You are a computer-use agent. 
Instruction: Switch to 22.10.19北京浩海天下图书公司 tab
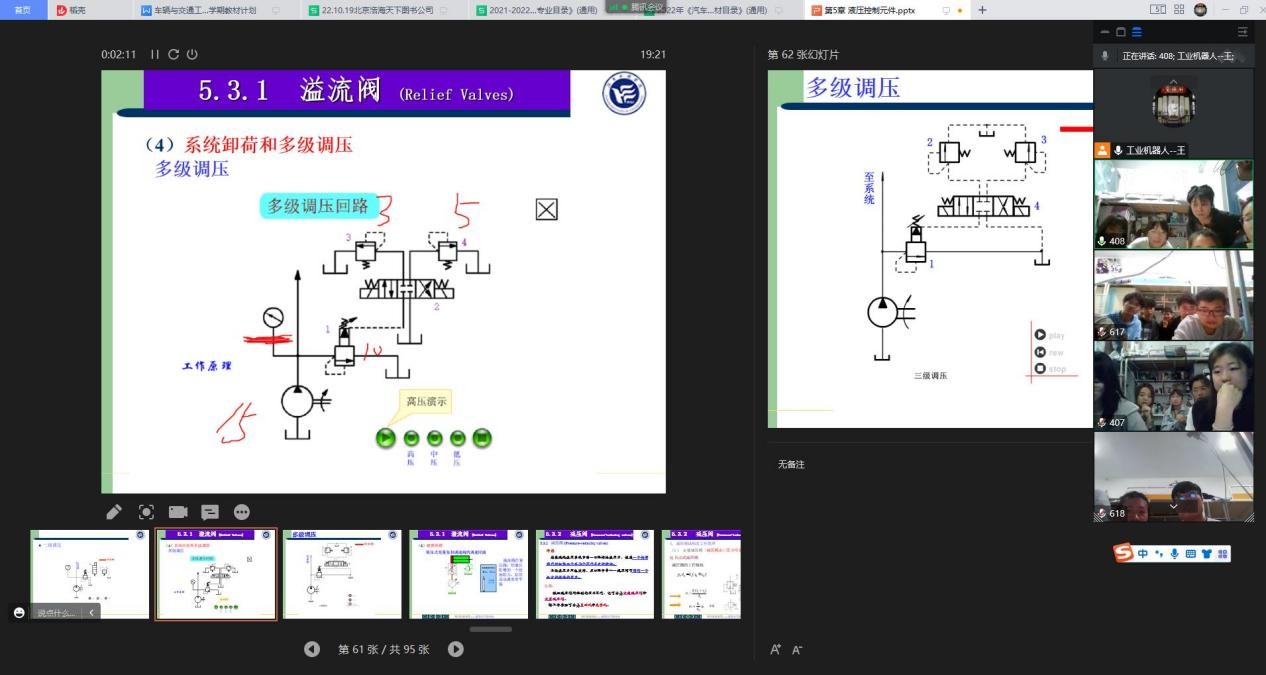(x=385, y=10)
